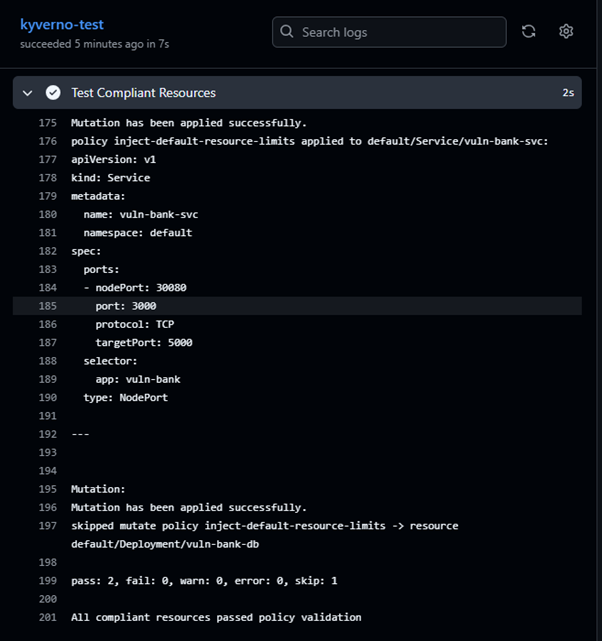Click line number 185 highlighted row

point(48,306)
